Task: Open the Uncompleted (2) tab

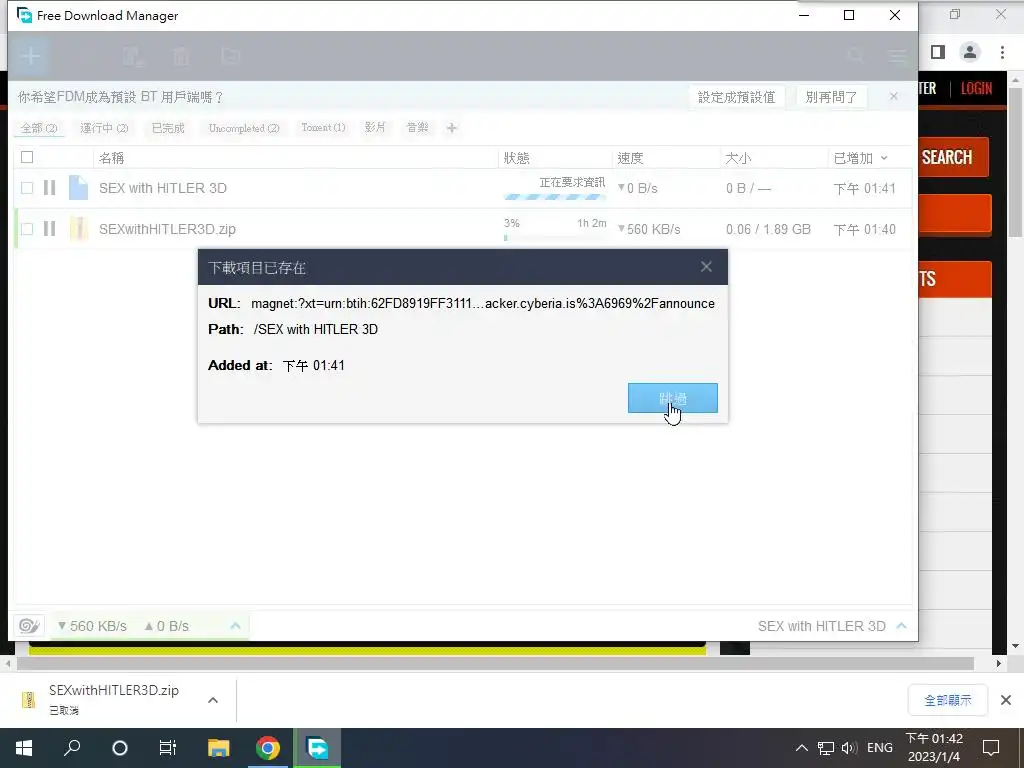Action: [244, 128]
